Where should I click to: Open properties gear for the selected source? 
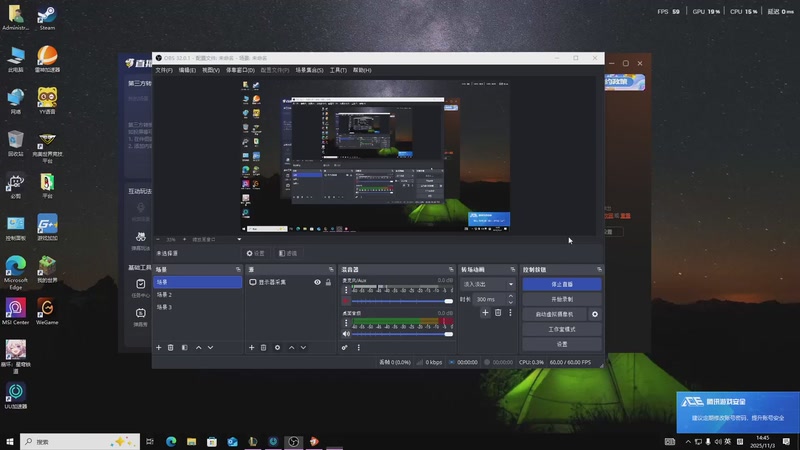pos(277,347)
